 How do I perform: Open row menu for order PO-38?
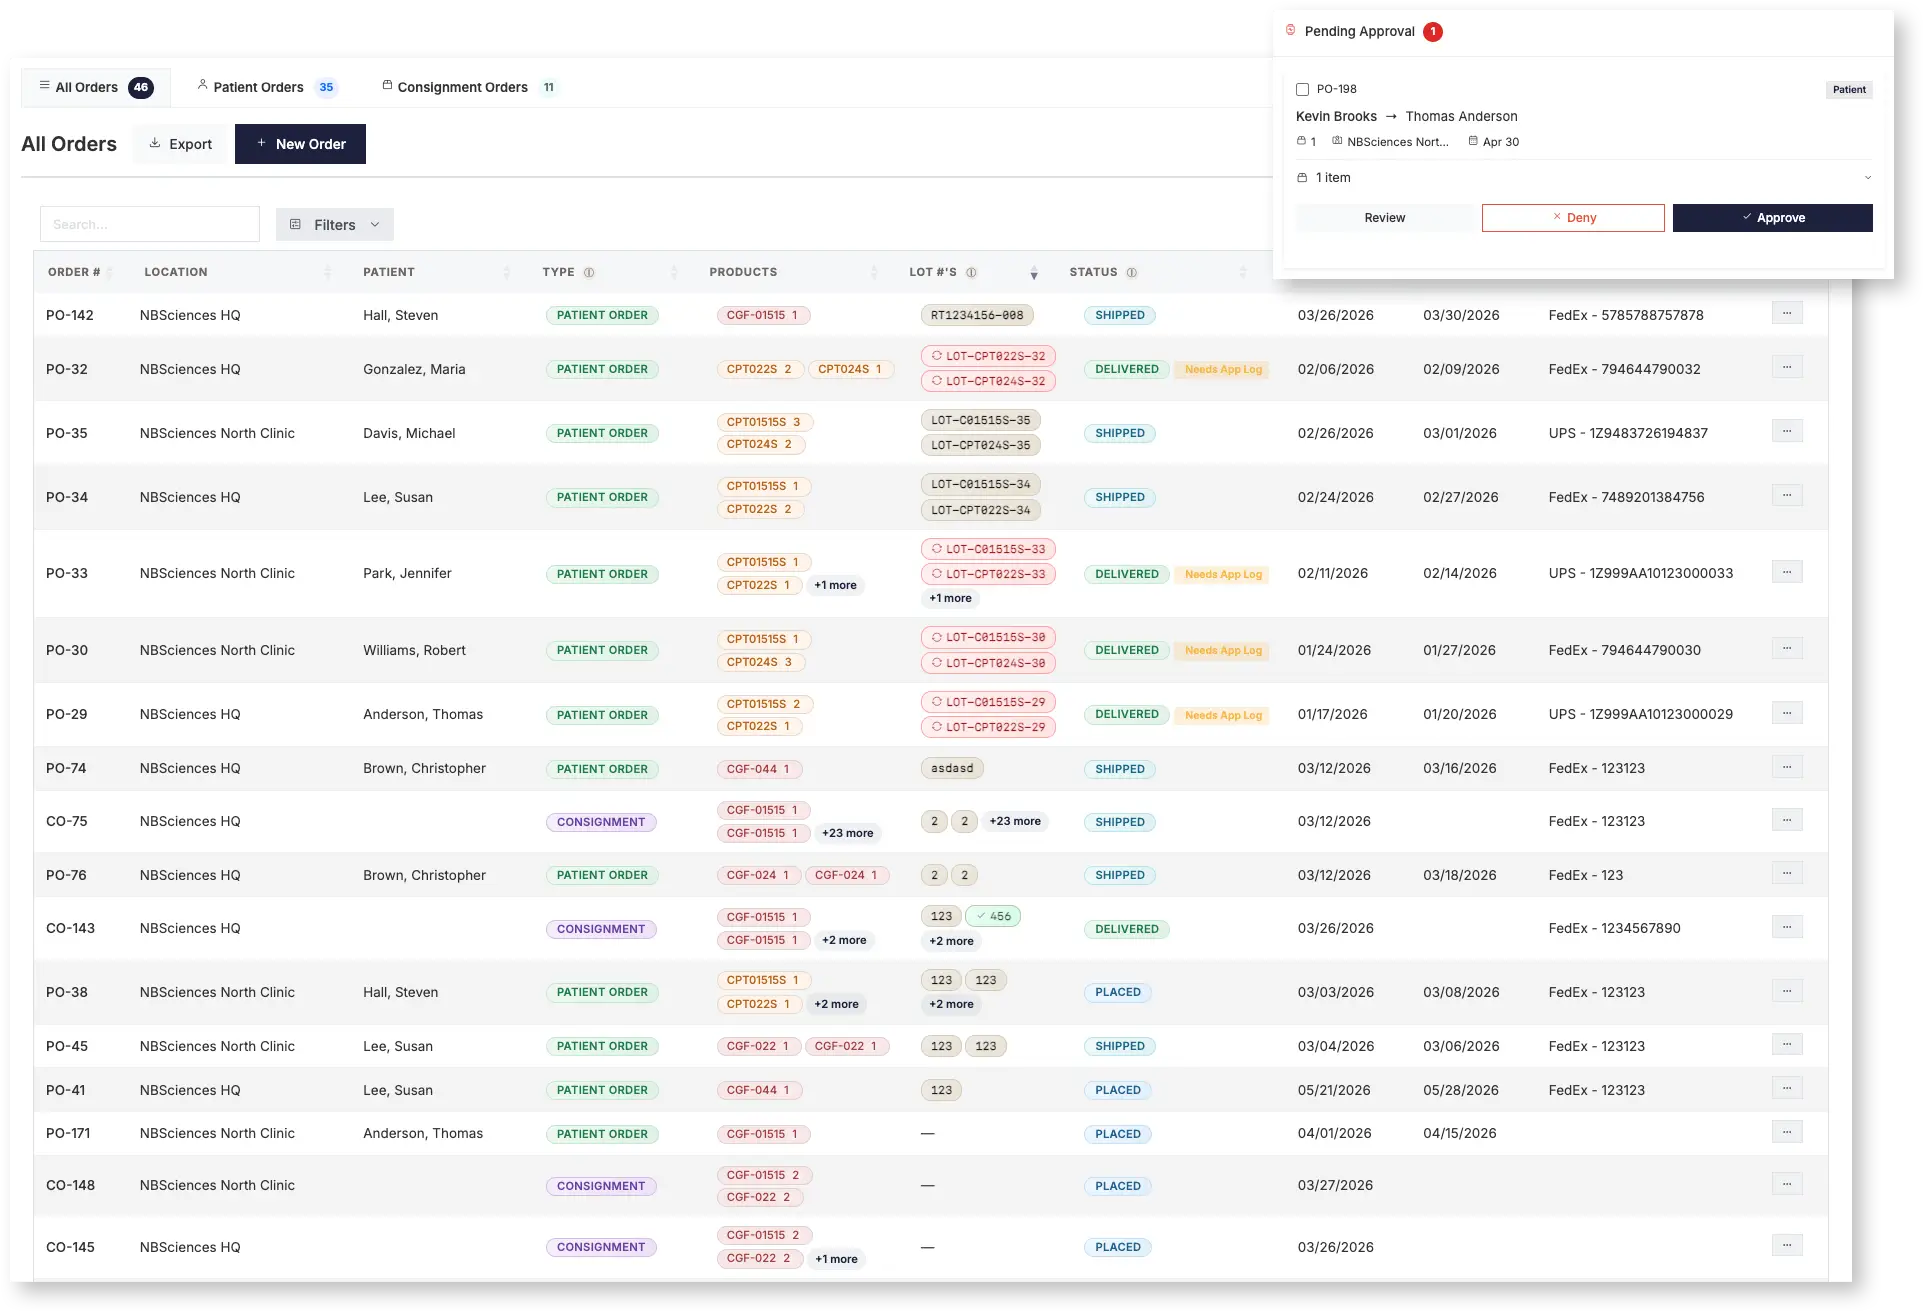click(1786, 992)
